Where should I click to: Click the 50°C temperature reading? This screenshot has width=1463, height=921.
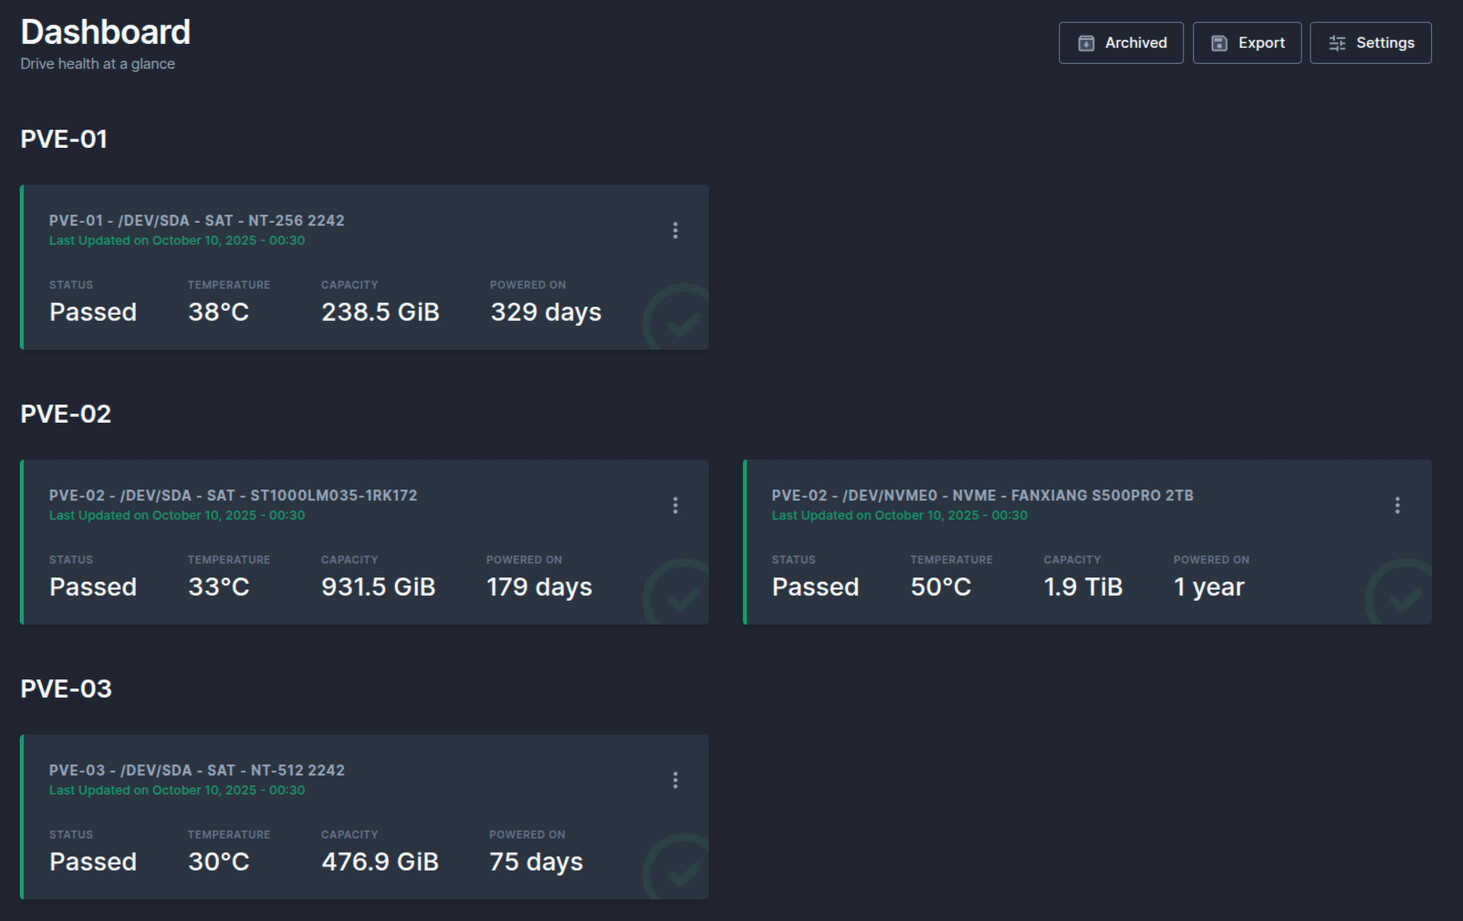pyautogui.click(x=940, y=587)
